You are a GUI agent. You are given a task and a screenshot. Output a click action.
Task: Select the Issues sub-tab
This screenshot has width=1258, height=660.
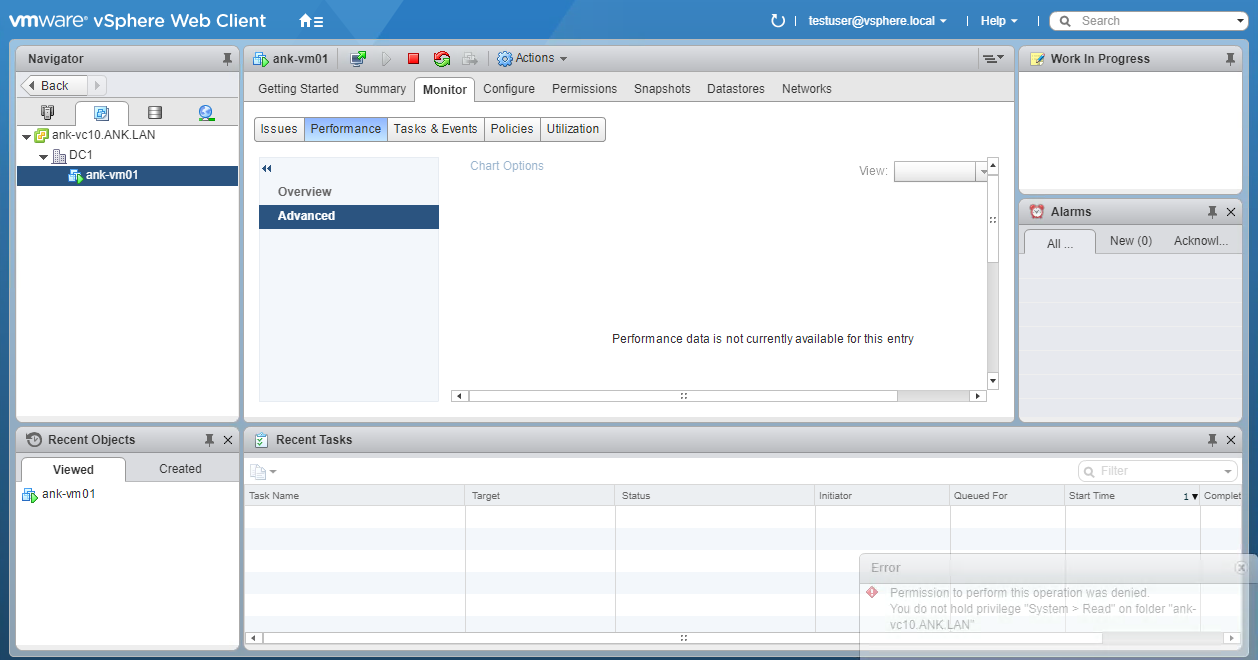tap(279, 129)
